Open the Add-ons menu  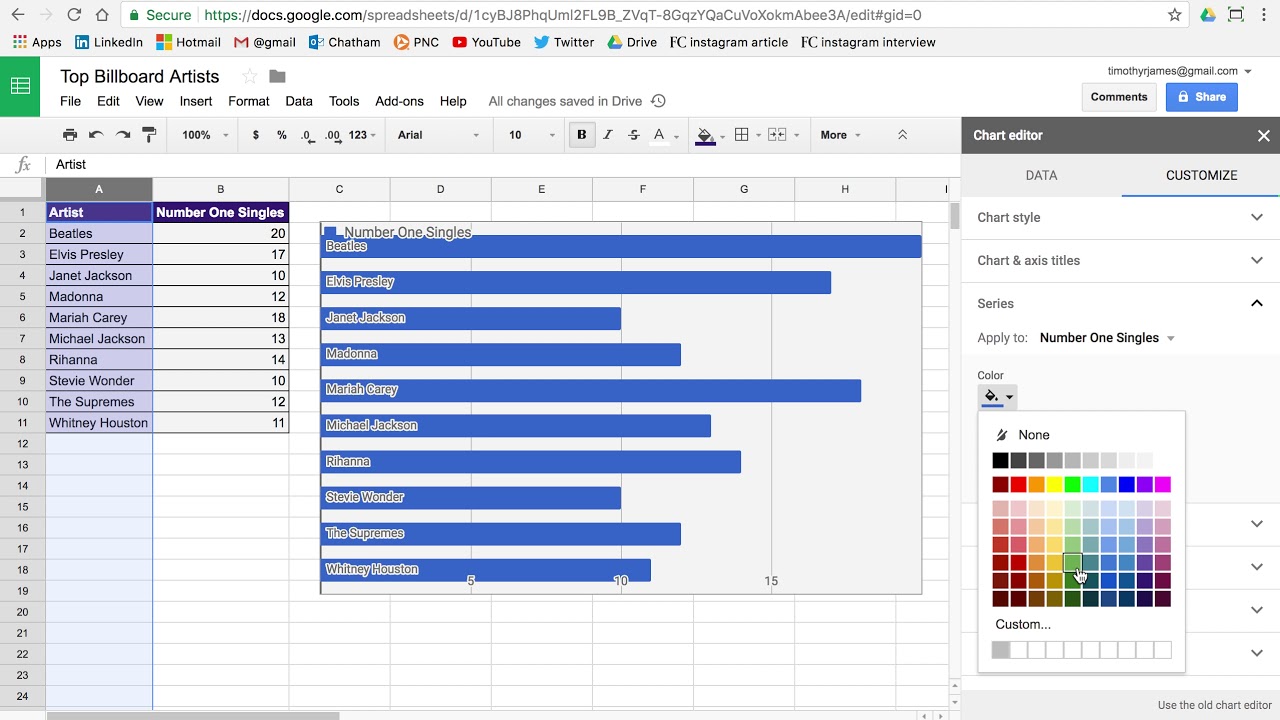[x=399, y=101]
